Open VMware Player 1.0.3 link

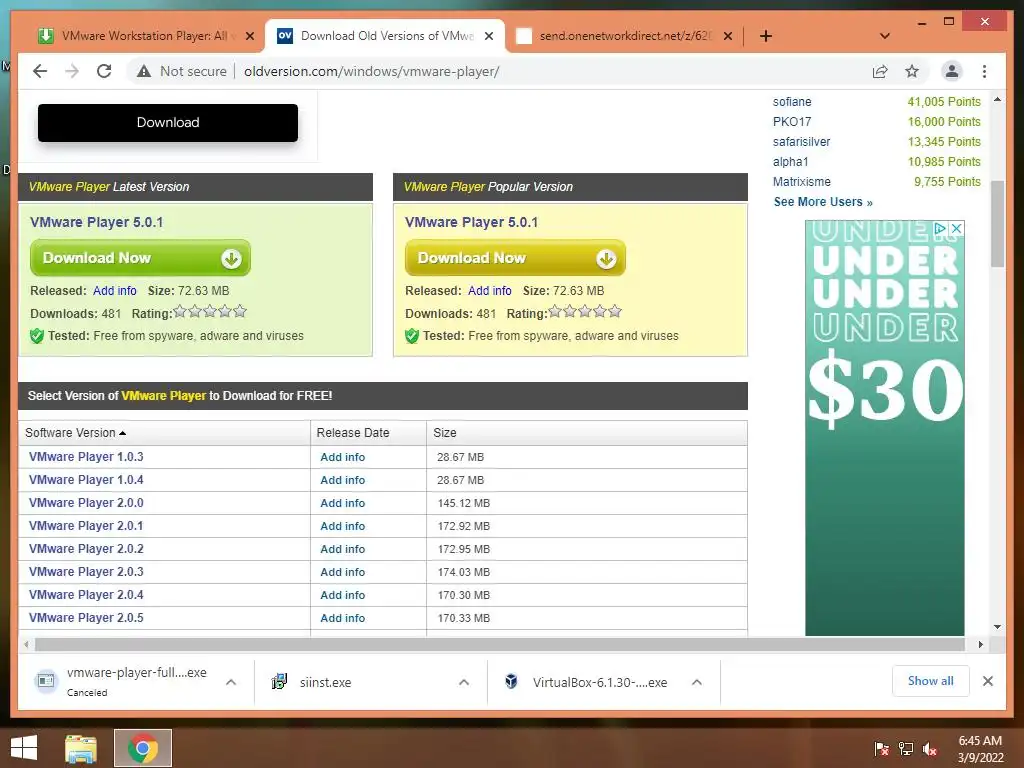pyautogui.click(x=86, y=456)
